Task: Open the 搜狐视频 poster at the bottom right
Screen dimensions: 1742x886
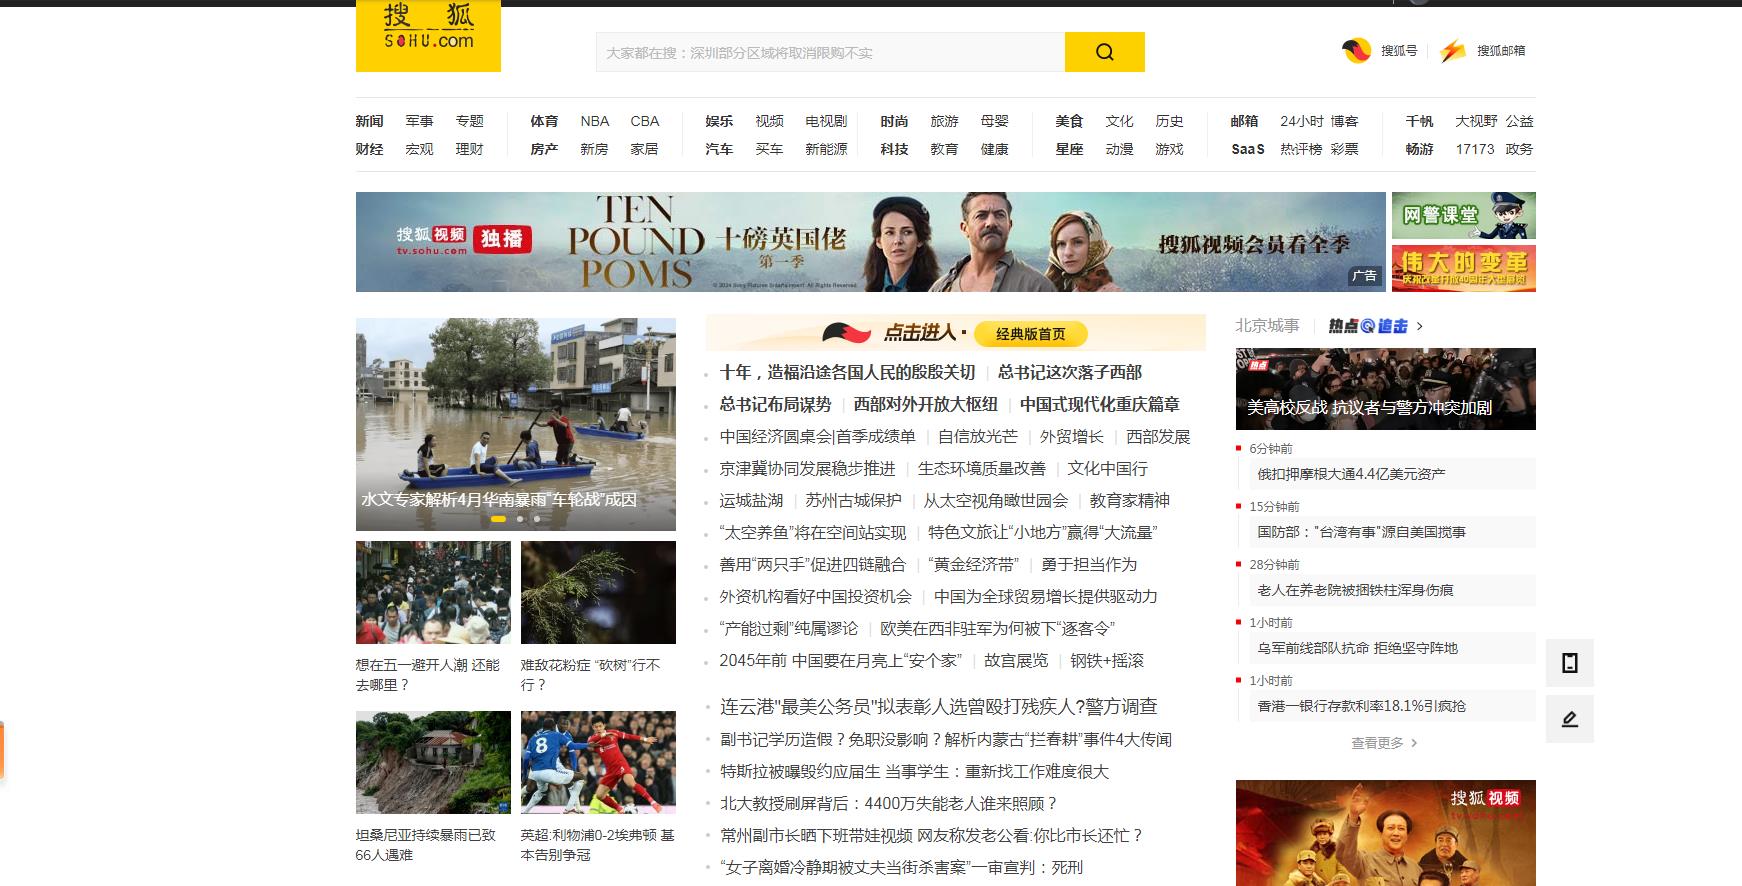Action: tap(1385, 833)
